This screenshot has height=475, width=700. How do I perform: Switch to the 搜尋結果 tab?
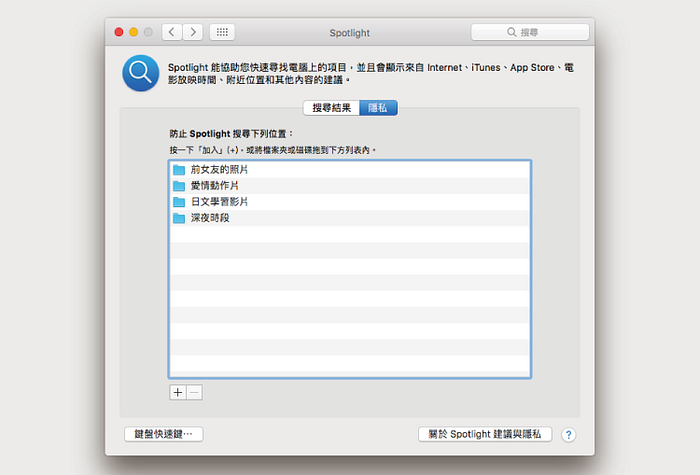331,108
